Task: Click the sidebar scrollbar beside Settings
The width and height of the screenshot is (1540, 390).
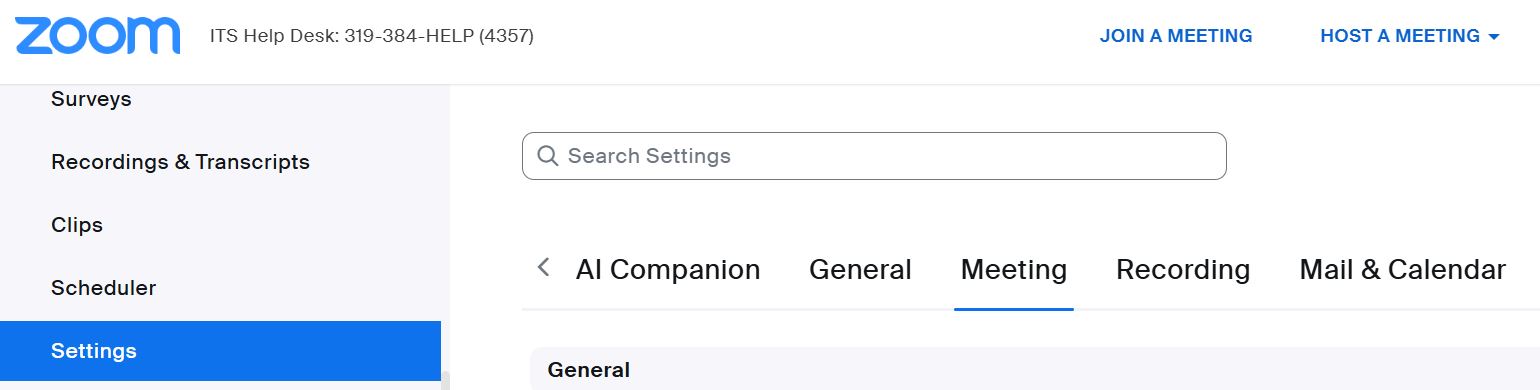Action: (446, 380)
